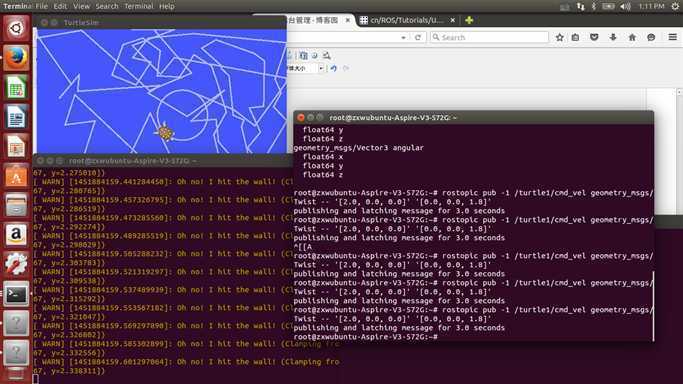Open the system gear menu in the top panel
The image size is (683, 384).
point(675,6)
